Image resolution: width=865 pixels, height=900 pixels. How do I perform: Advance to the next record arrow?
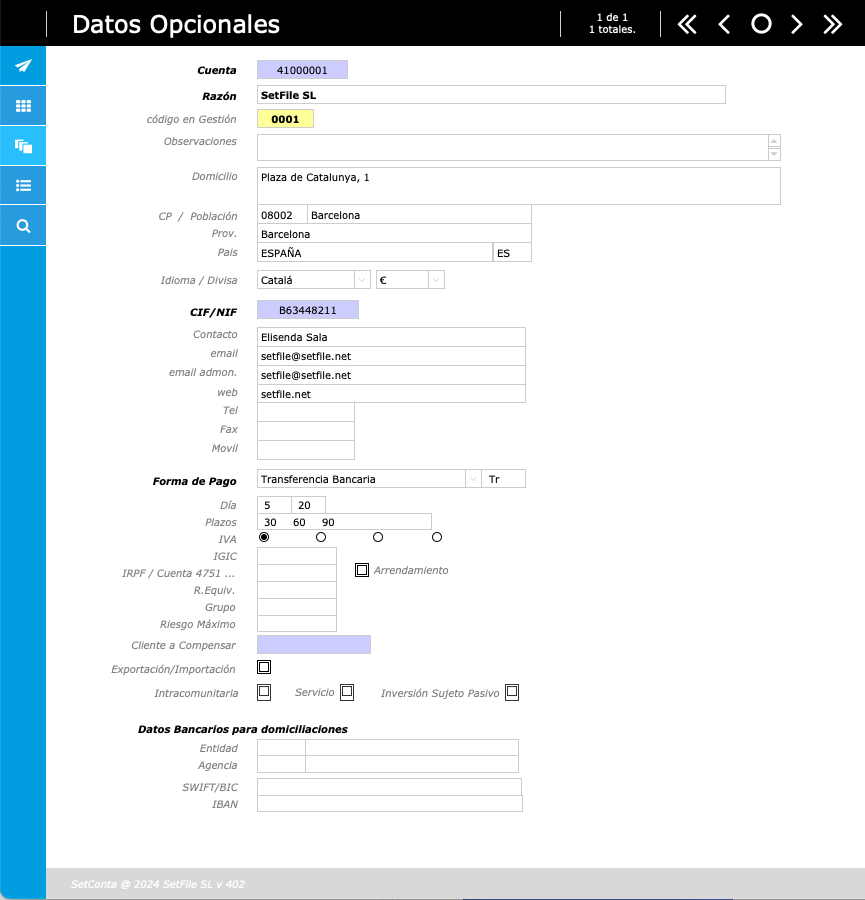pos(797,25)
